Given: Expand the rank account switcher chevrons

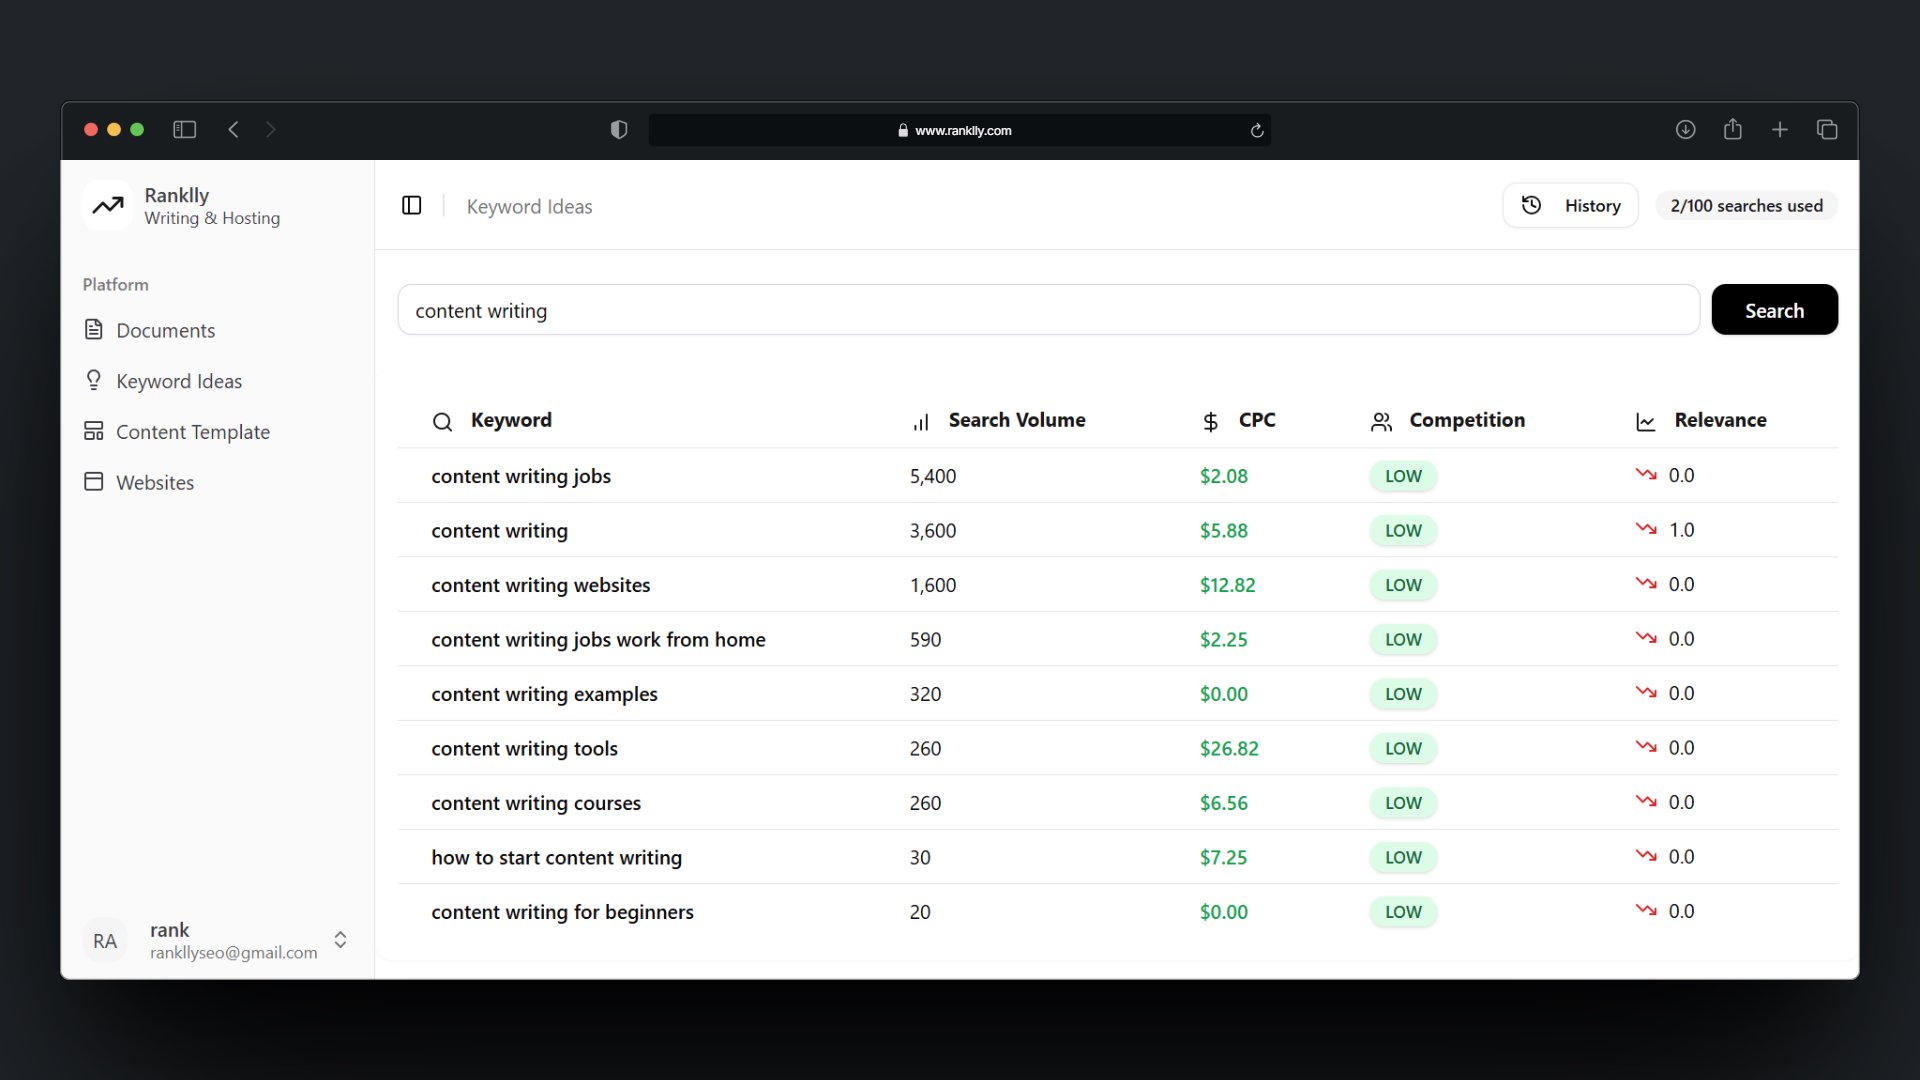Looking at the screenshot, I should (340, 940).
